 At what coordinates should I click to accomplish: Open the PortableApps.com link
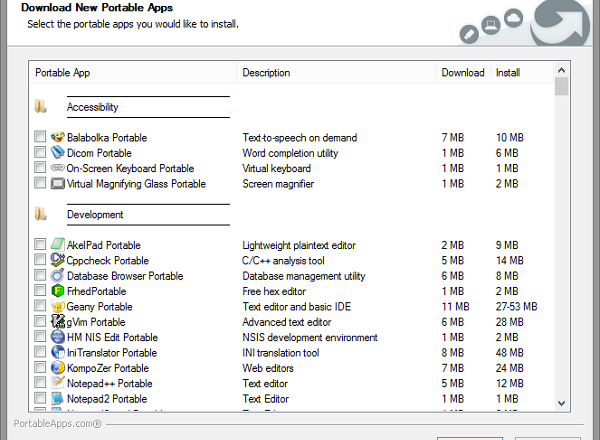click(x=51, y=423)
